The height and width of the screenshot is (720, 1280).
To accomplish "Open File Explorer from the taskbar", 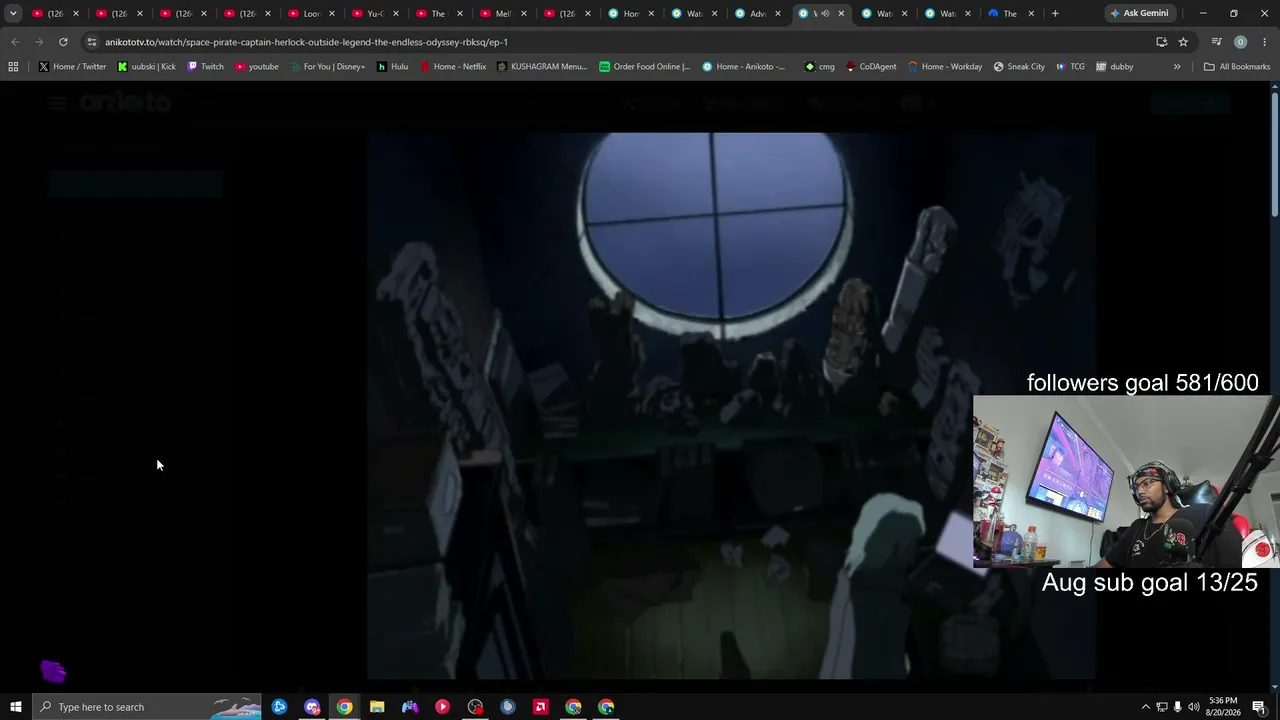I will [377, 707].
